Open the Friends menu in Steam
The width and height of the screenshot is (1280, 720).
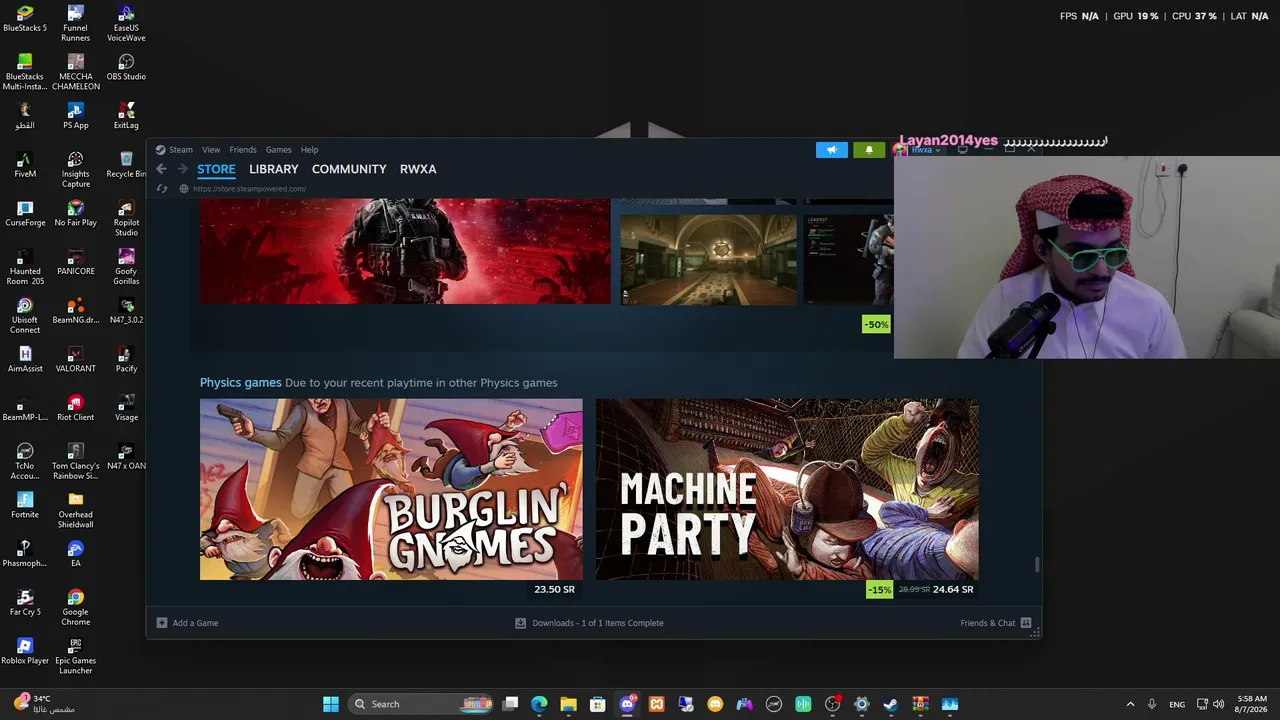pyautogui.click(x=243, y=150)
